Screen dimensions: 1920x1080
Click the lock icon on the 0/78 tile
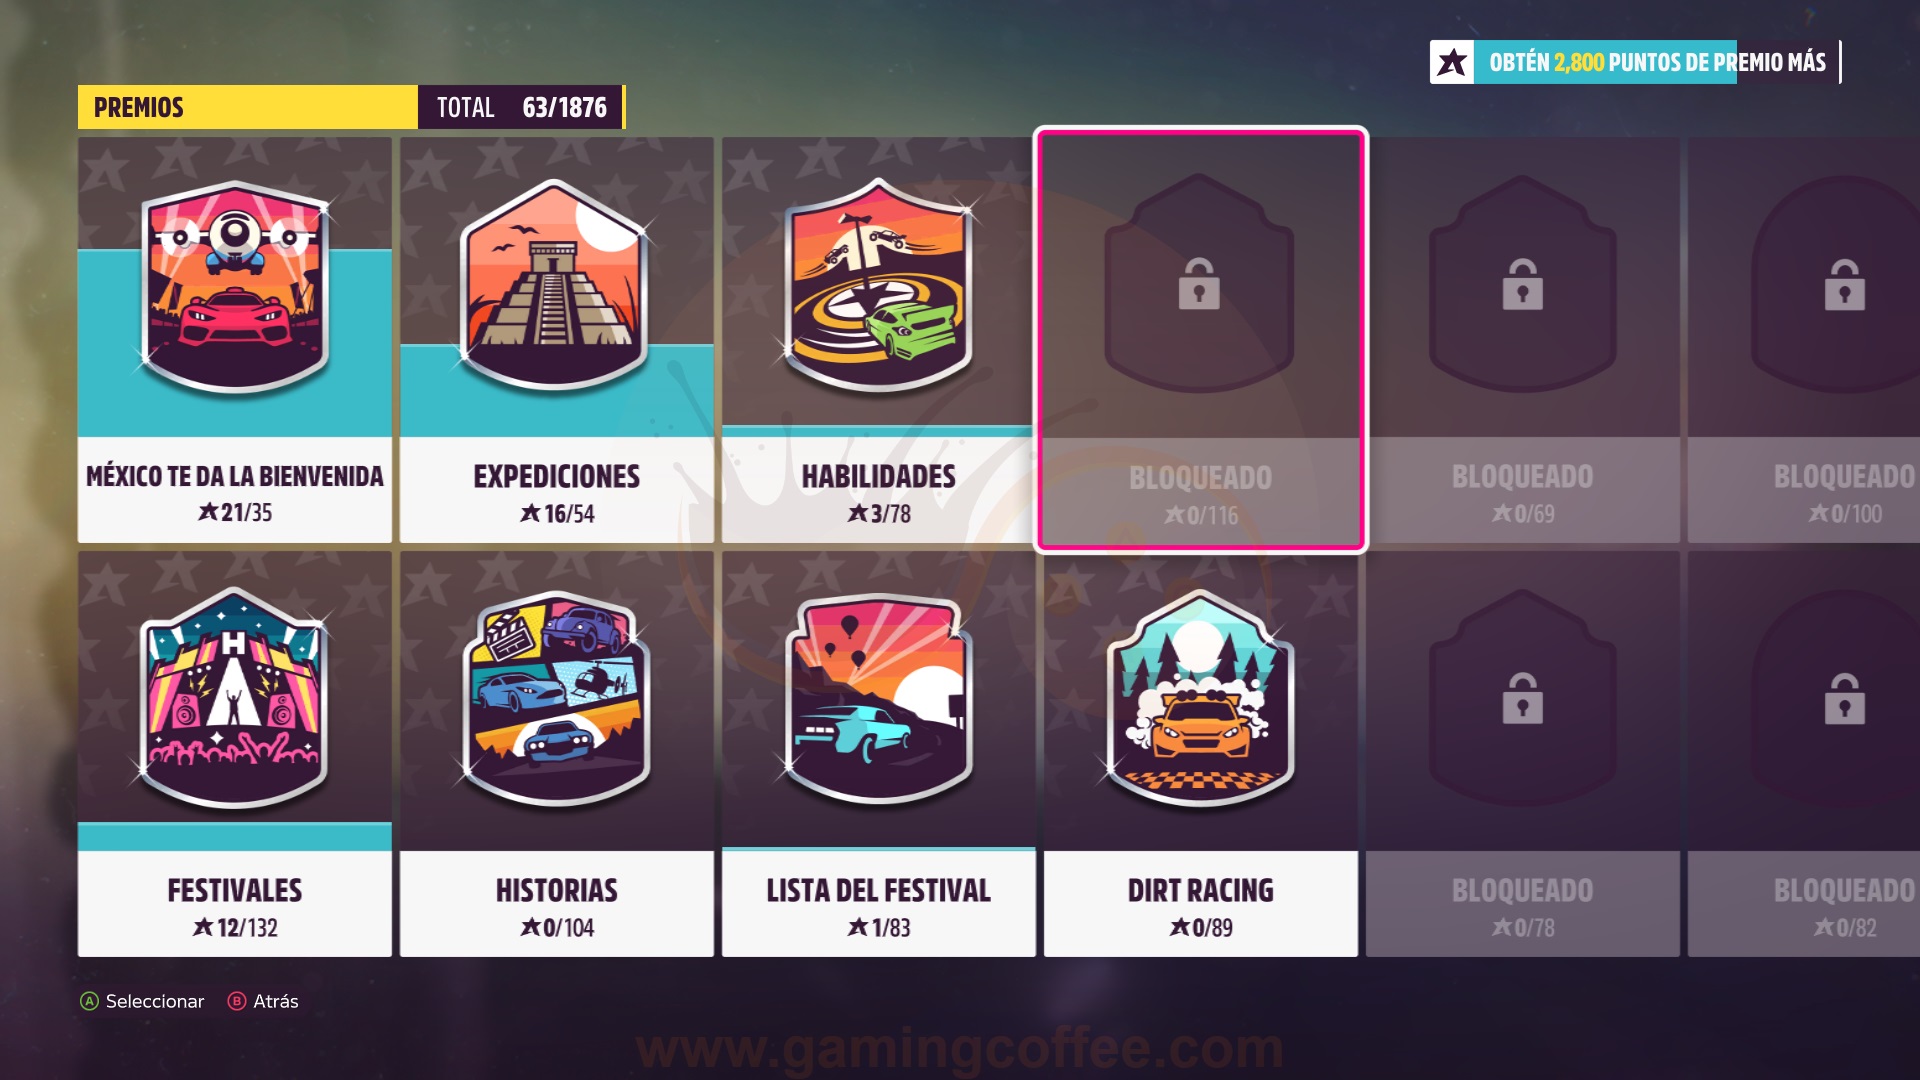(x=1522, y=698)
